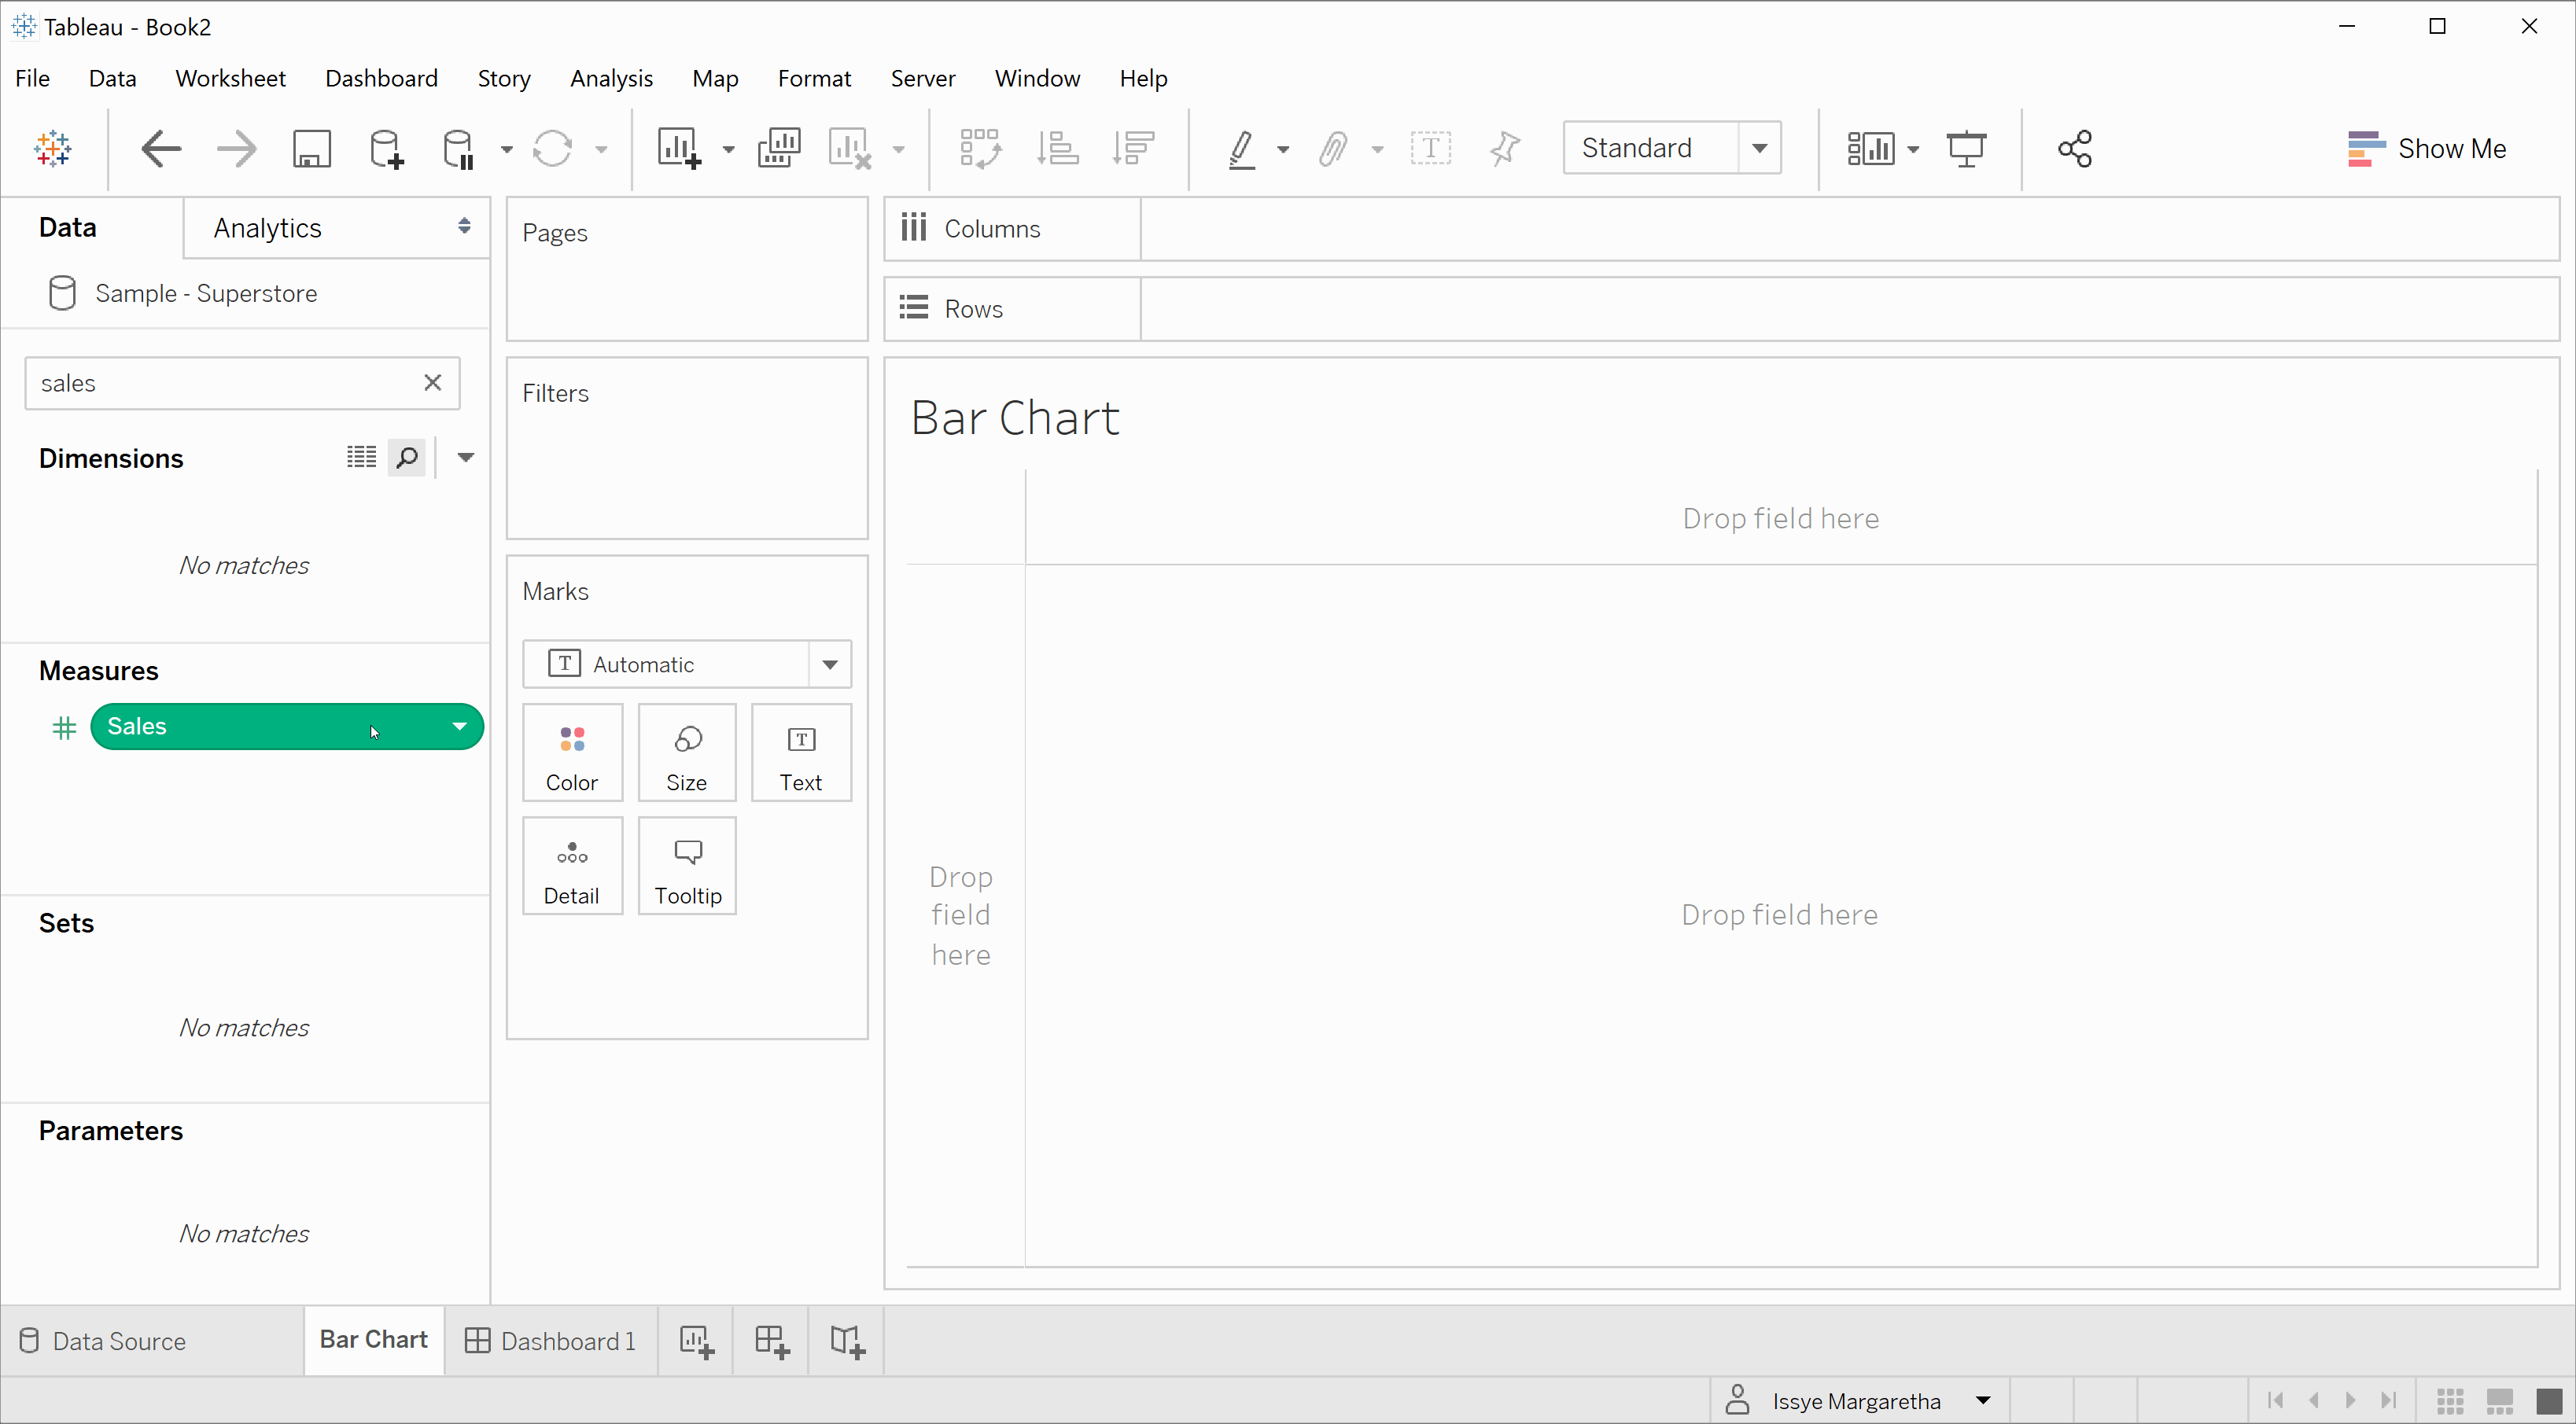Expand the Marks type dropdown

click(x=830, y=663)
